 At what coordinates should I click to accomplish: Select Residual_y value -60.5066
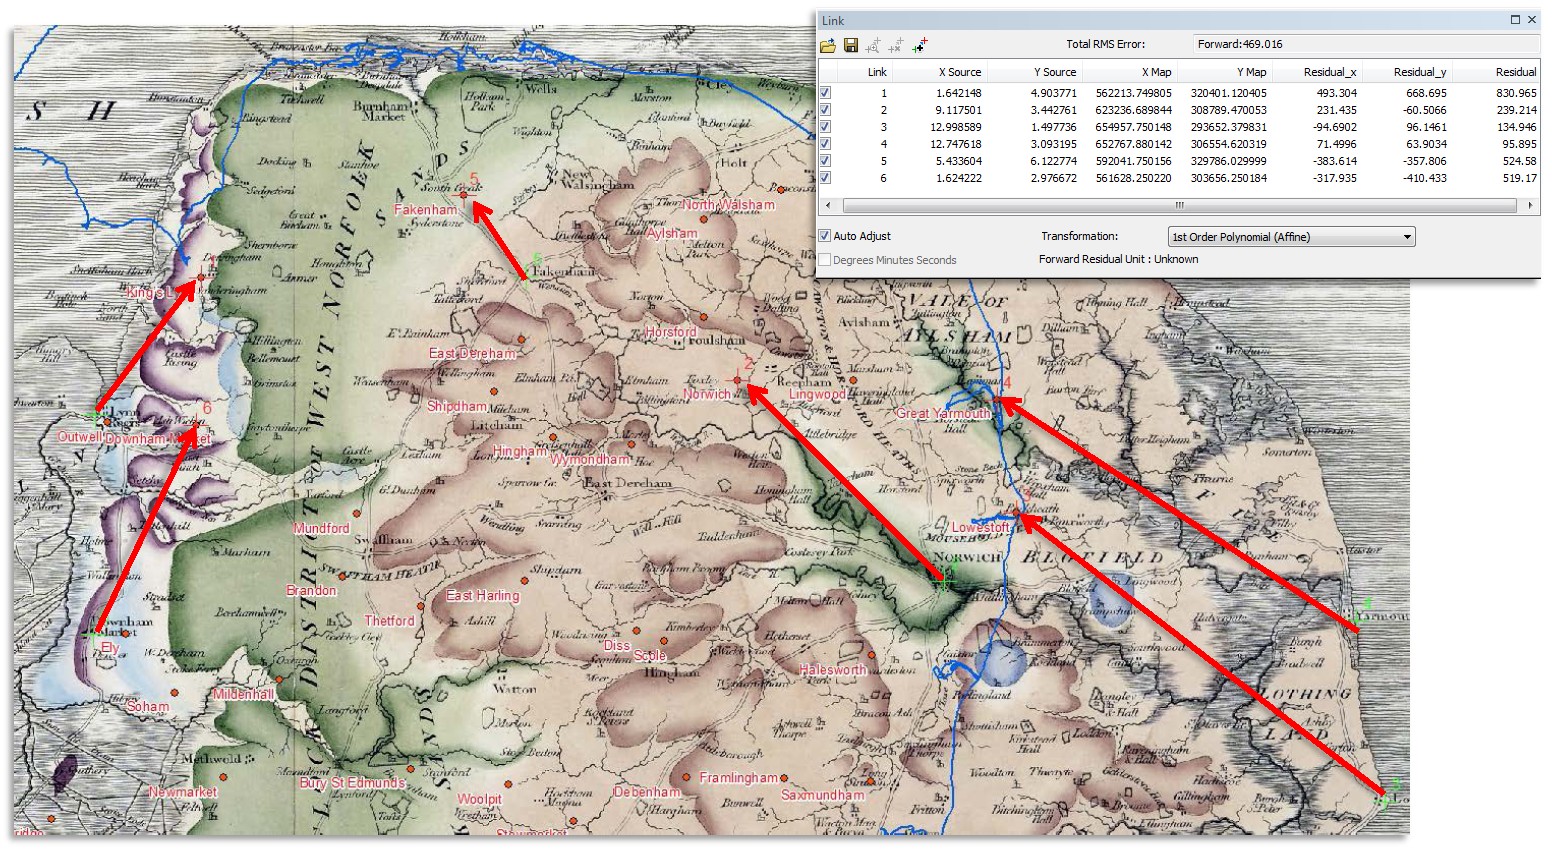pyautogui.click(x=1424, y=110)
